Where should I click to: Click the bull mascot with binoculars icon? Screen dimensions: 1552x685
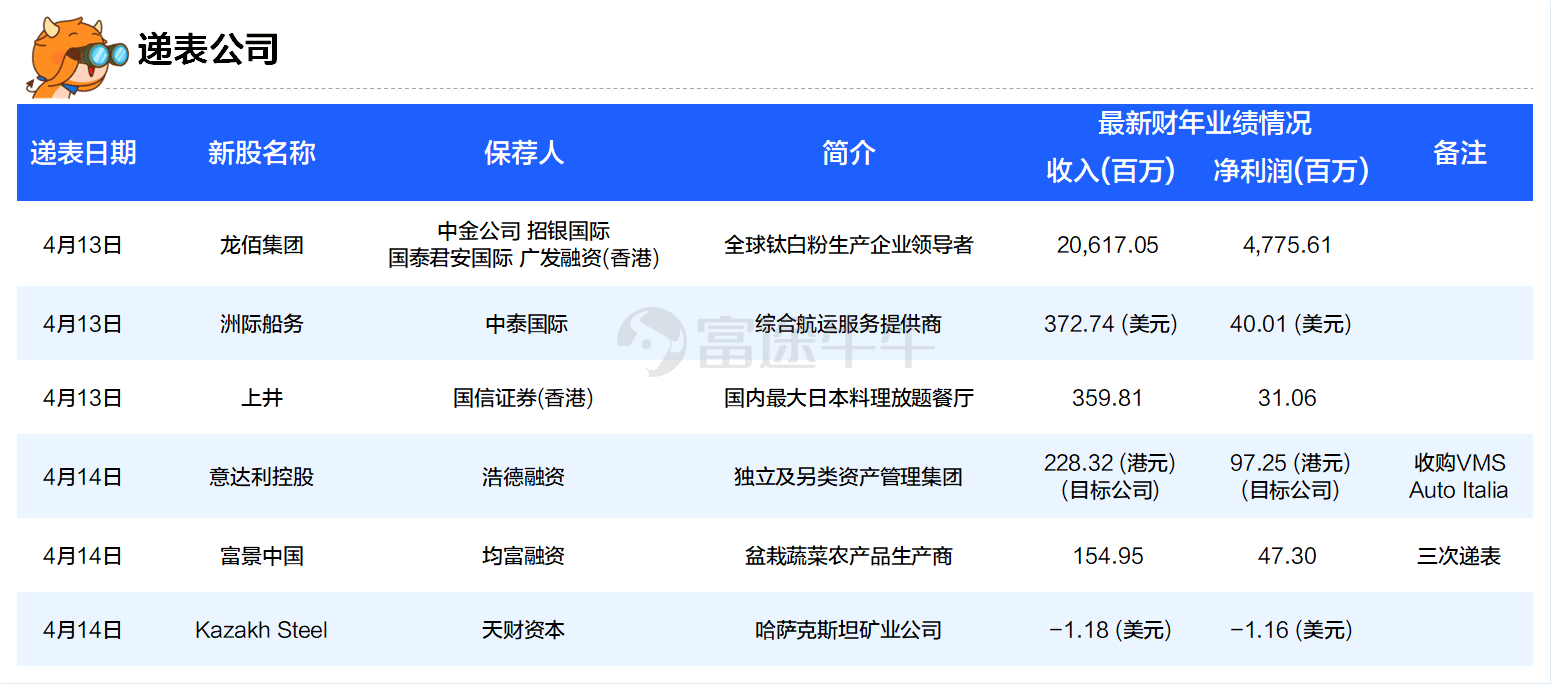pos(78,56)
